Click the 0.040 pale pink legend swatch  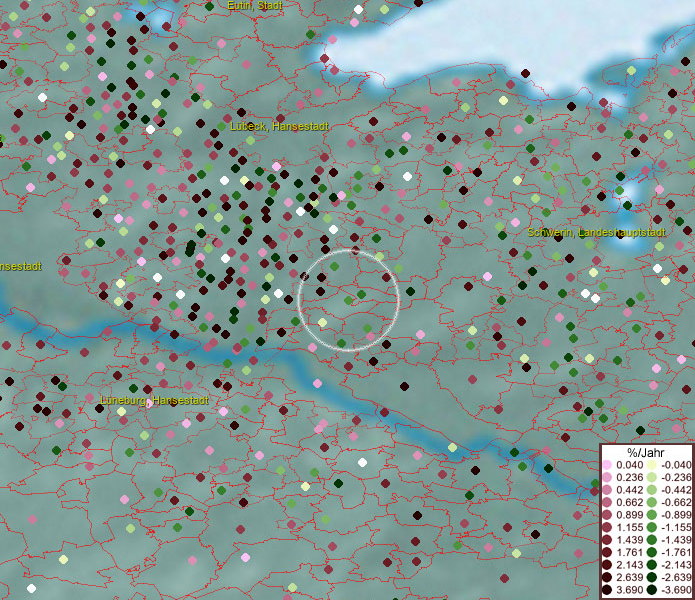[x=608, y=465]
